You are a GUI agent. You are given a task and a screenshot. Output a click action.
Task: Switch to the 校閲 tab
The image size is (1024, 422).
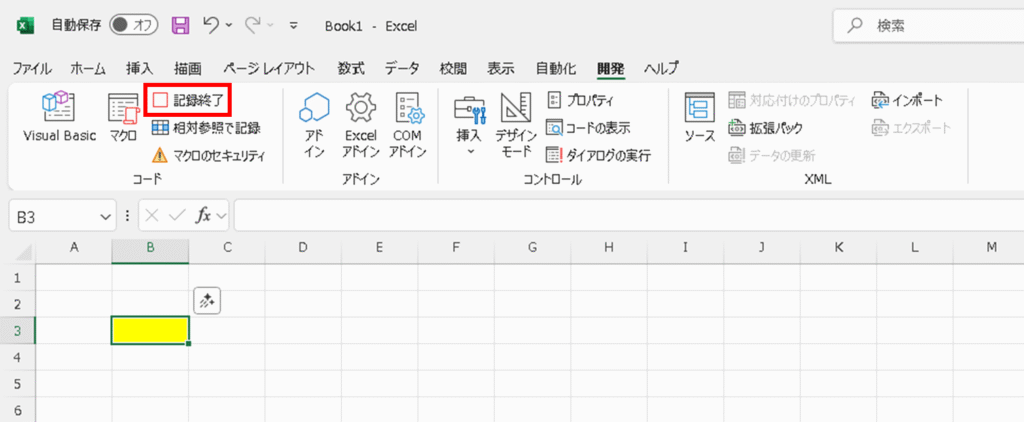(453, 69)
